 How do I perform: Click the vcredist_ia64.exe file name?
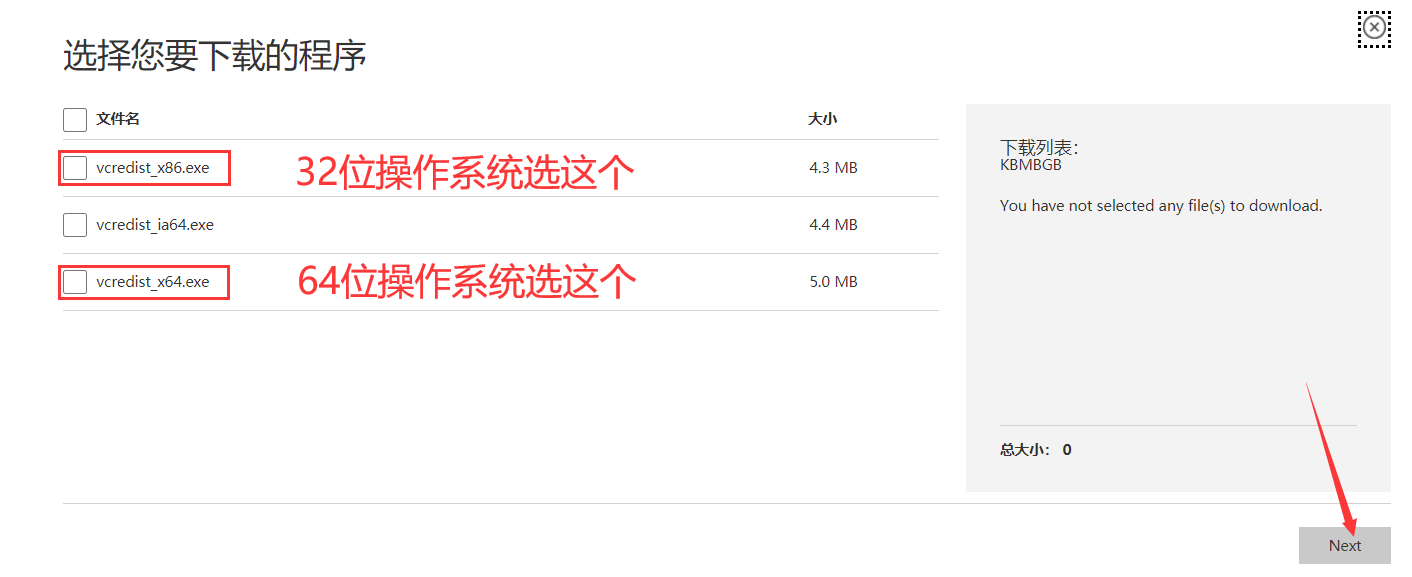[x=155, y=225]
